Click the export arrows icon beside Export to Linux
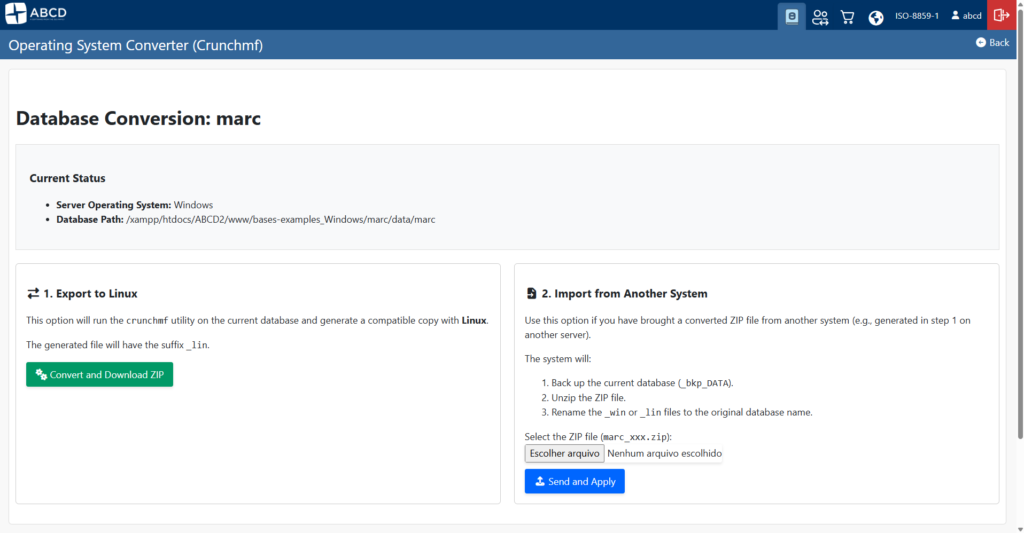 pos(33,294)
